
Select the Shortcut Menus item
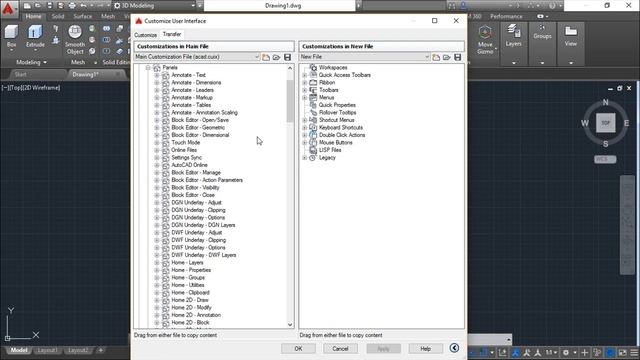click(x=337, y=120)
